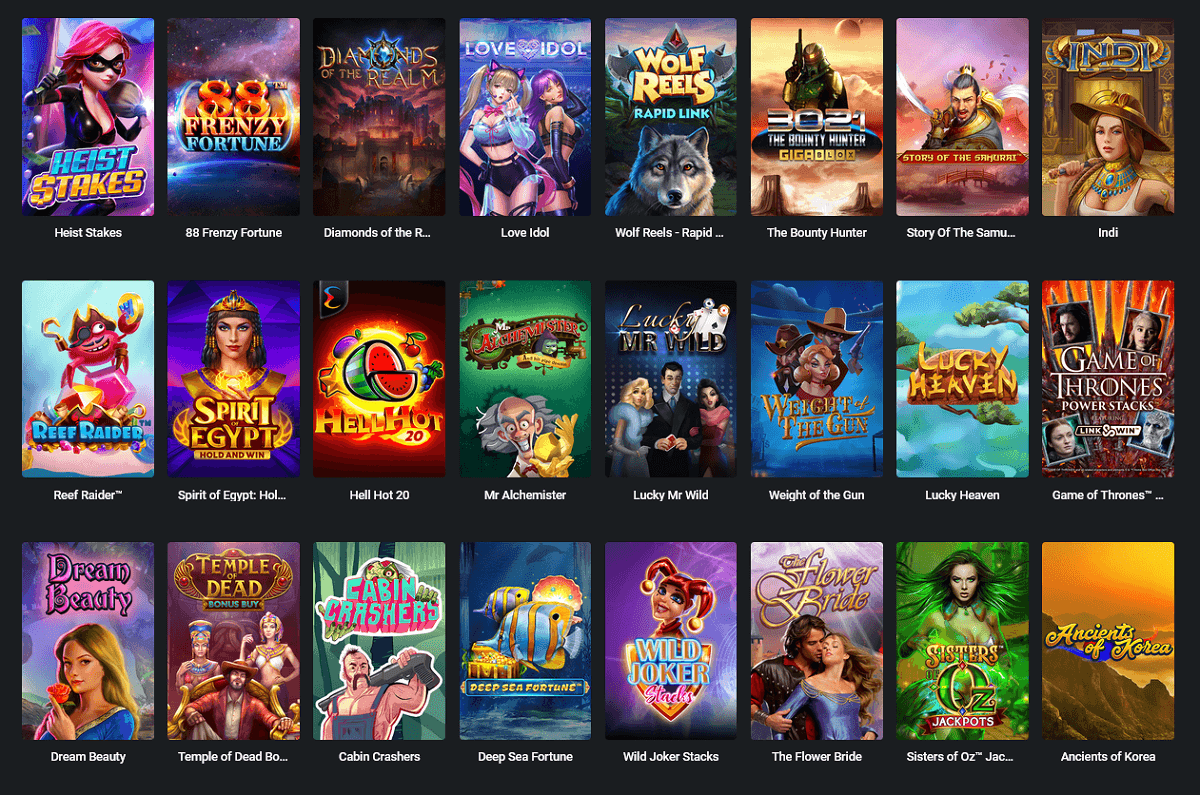Launch 88 Frenzy Fortune game tile
The width and height of the screenshot is (1200, 795).
click(x=234, y=117)
